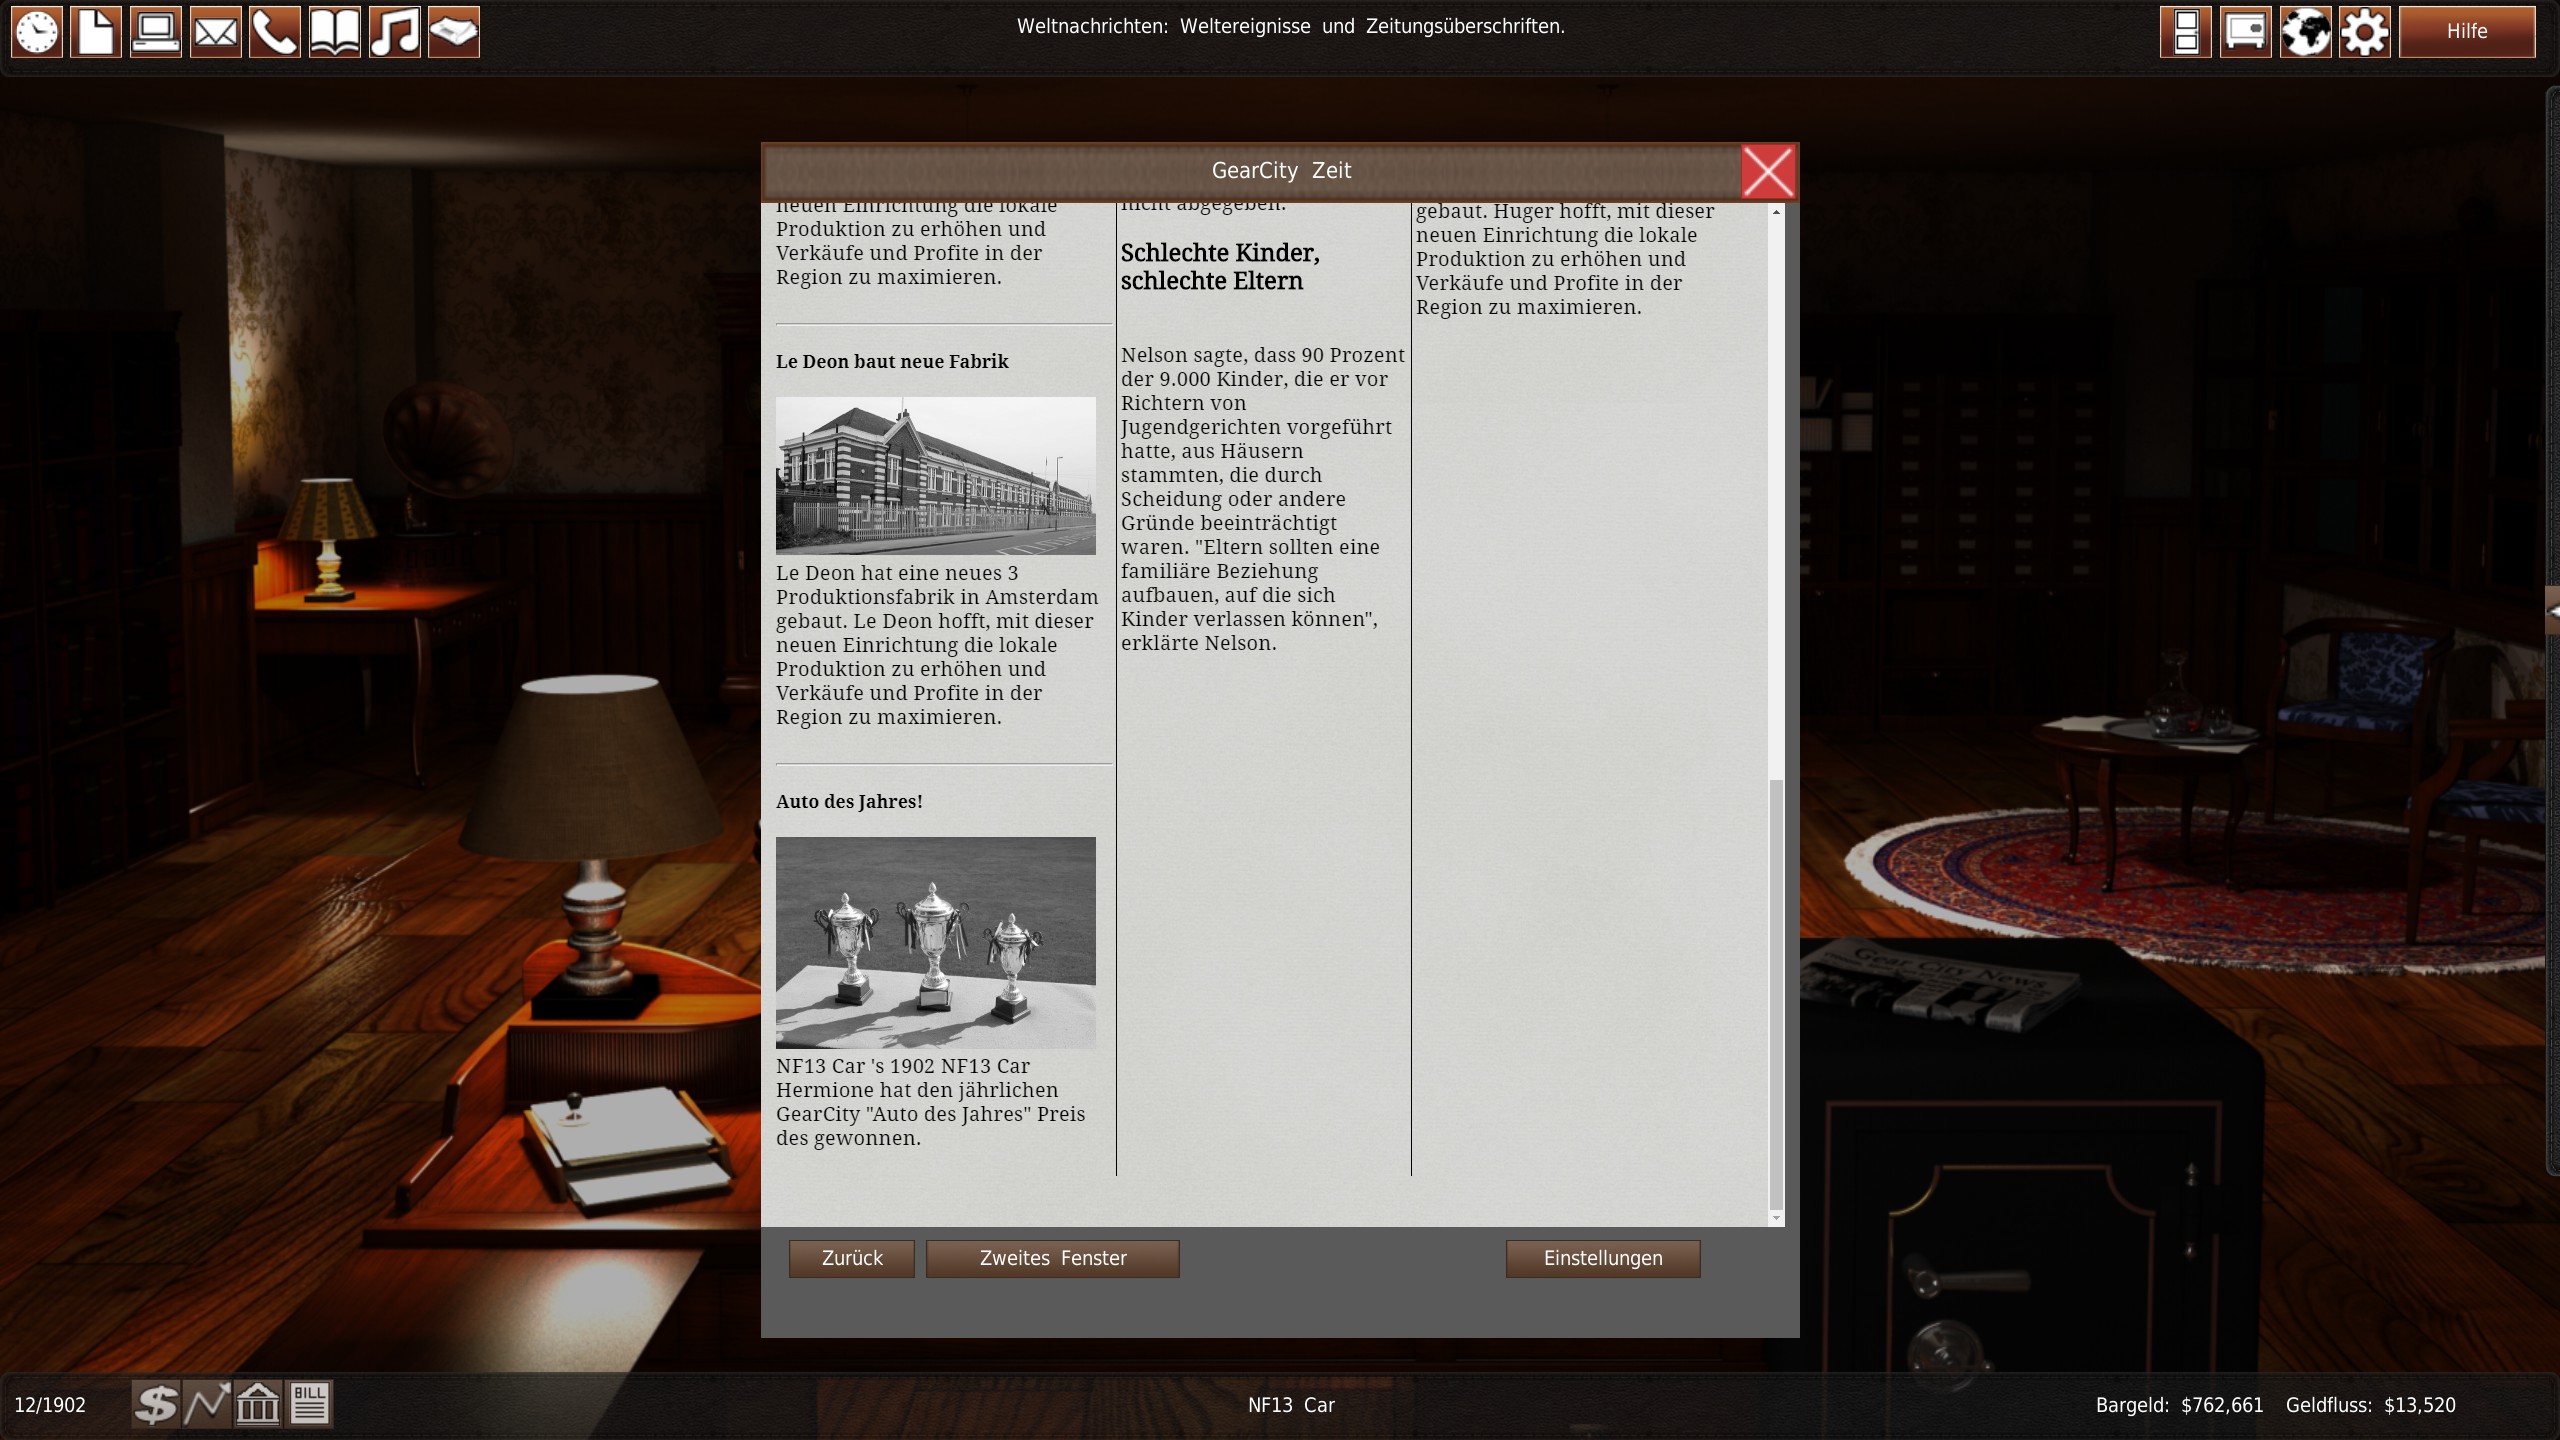
Task: Click the Hilfe button
Action: pyautogui.click(x=2466, y=32)
